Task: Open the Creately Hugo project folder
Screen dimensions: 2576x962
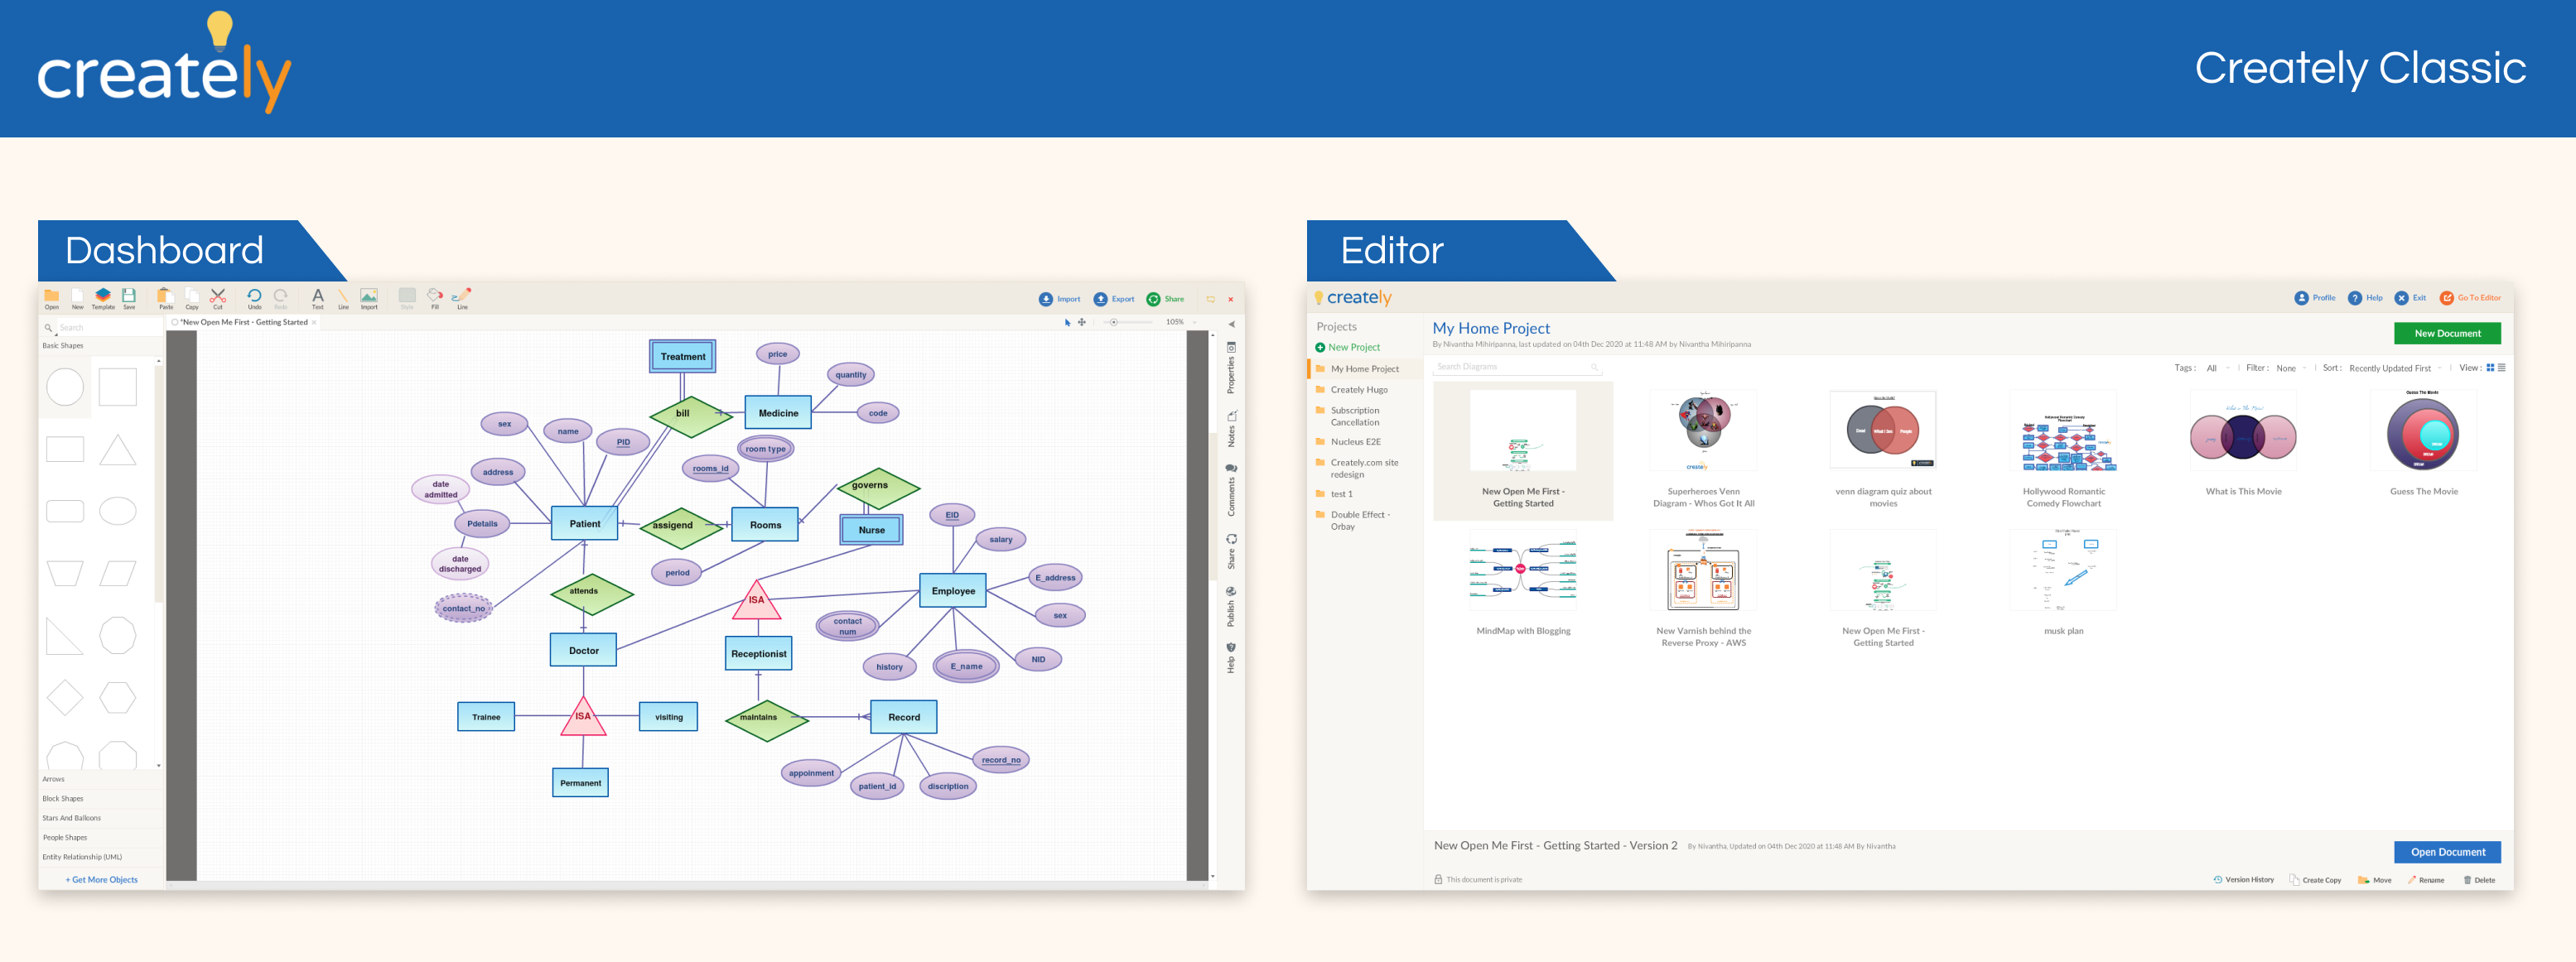Action: (x=1358, y=390)
